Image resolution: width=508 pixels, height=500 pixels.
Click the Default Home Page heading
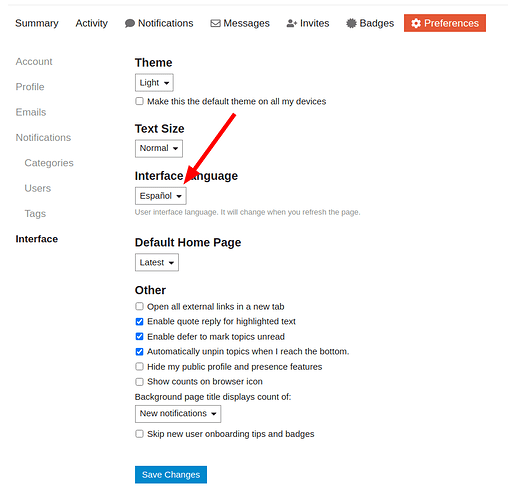pos(188,242)
